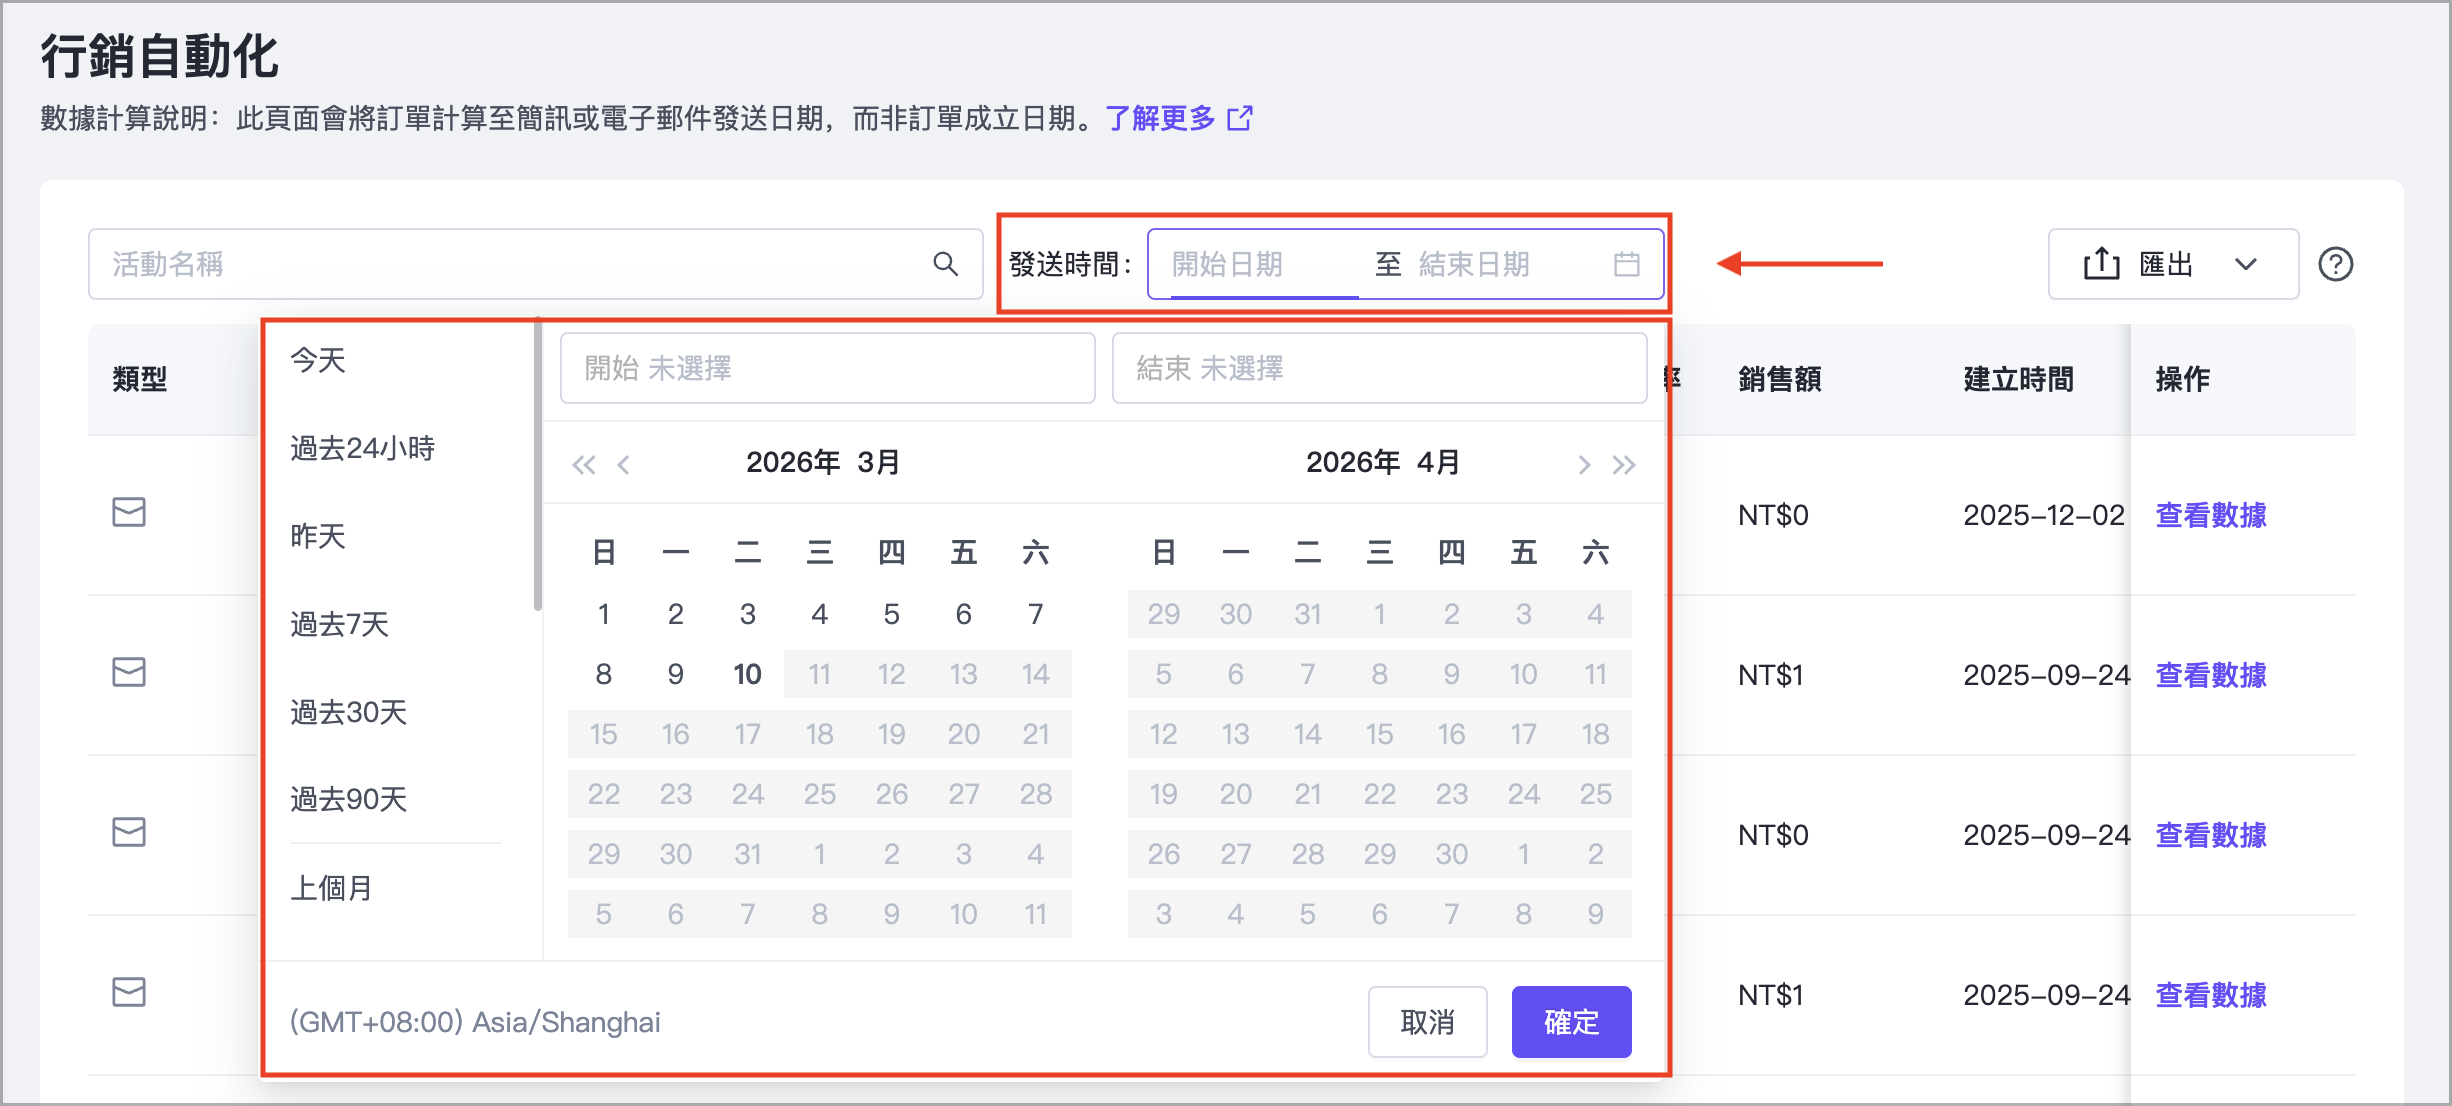Select the 過去7天 preset option
This screenshot has height=1106, width=2452.
pyautogui.click(x=339, y=623)
